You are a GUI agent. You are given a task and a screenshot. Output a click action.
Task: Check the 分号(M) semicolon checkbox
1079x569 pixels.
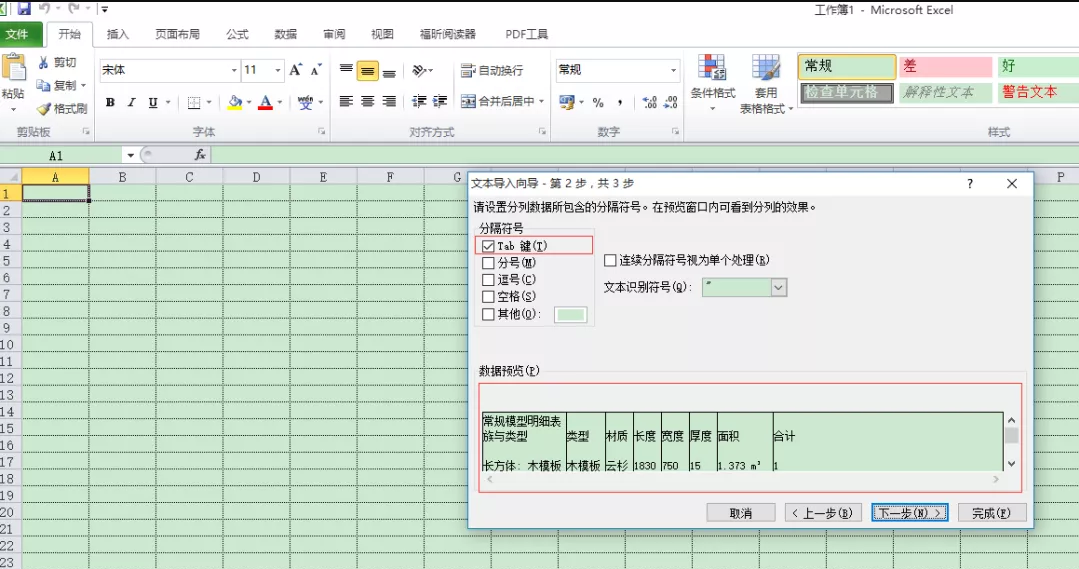(488, 263)
